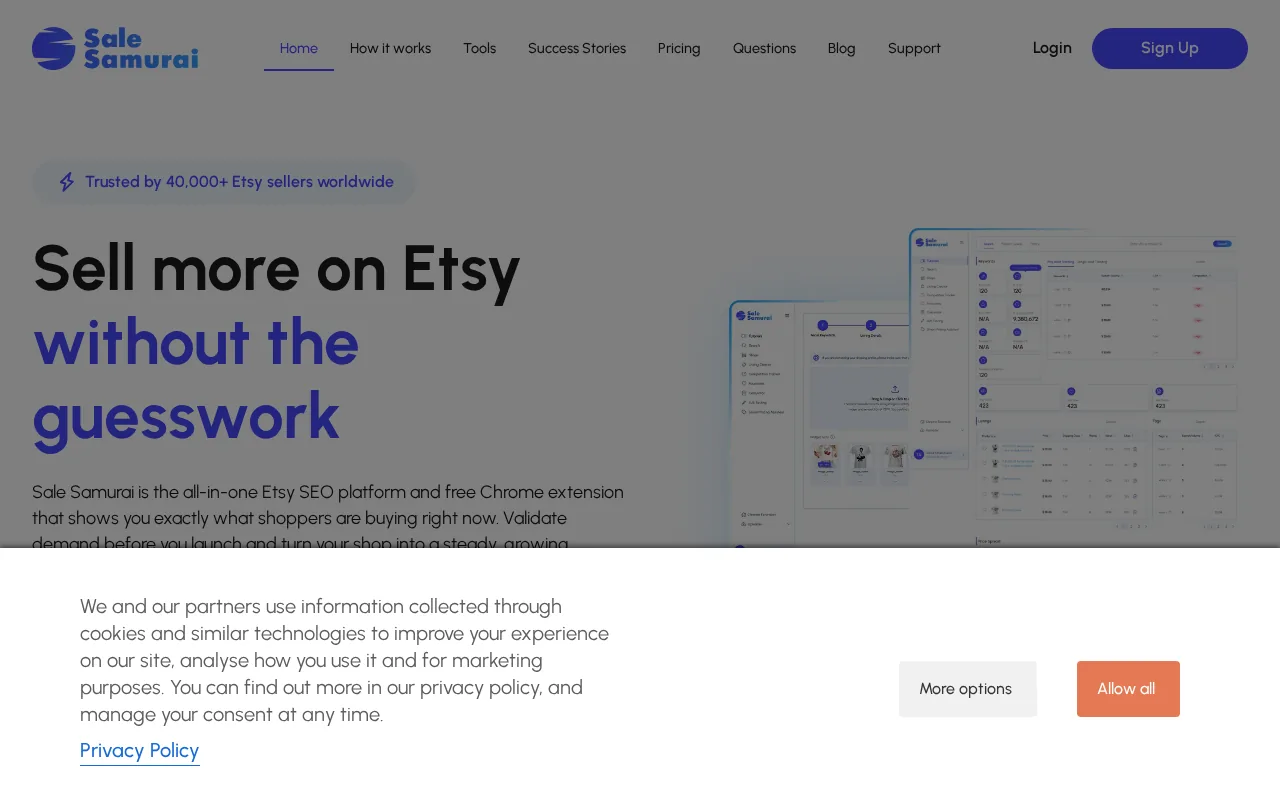1280x800 pixels.
Task: Open the Blog link in navigation
Action: tap(842, 48)
